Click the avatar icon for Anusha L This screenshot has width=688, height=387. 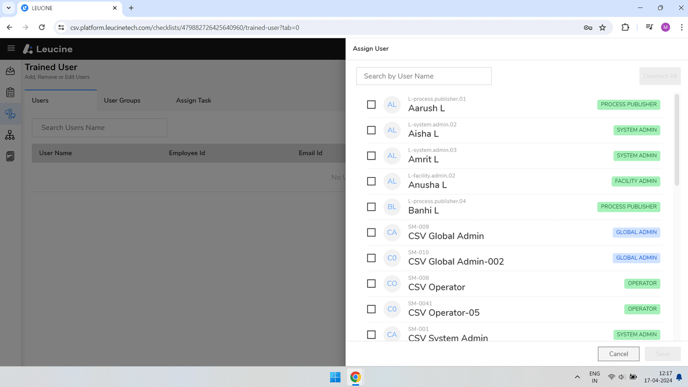pyautogui.click(x=392, y=181)
